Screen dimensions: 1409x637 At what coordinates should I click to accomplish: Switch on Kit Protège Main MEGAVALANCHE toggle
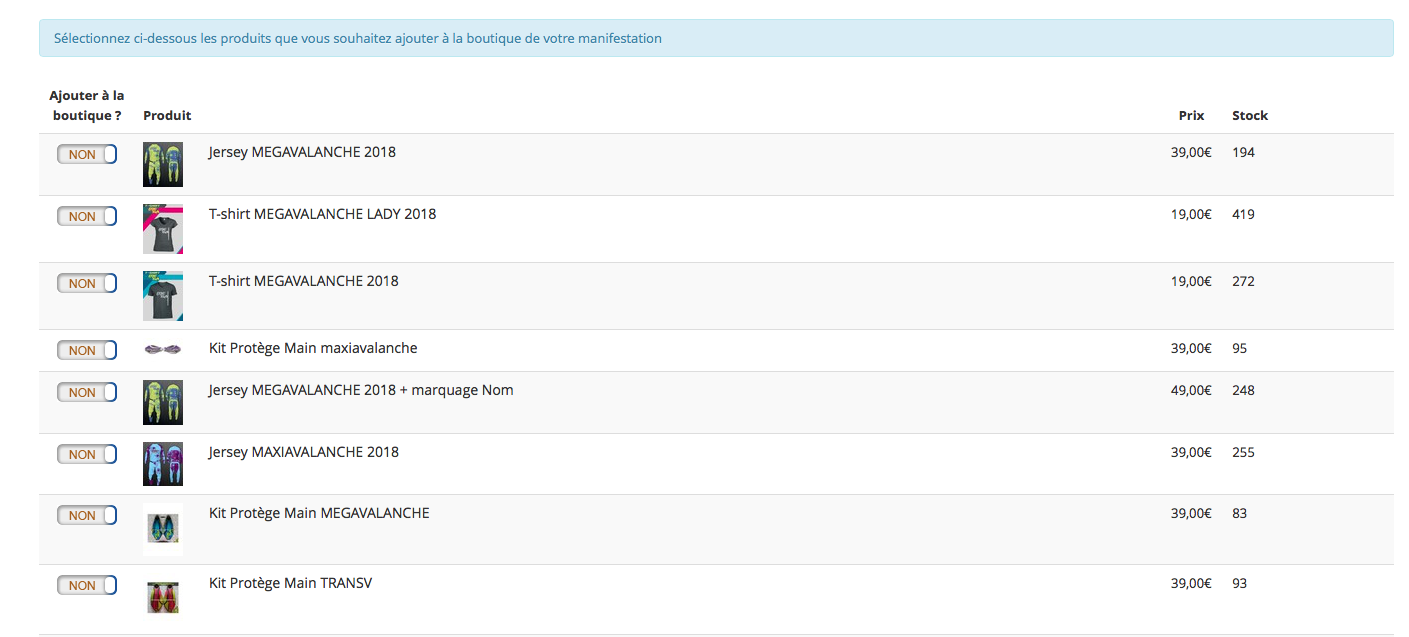pos(87,515)
